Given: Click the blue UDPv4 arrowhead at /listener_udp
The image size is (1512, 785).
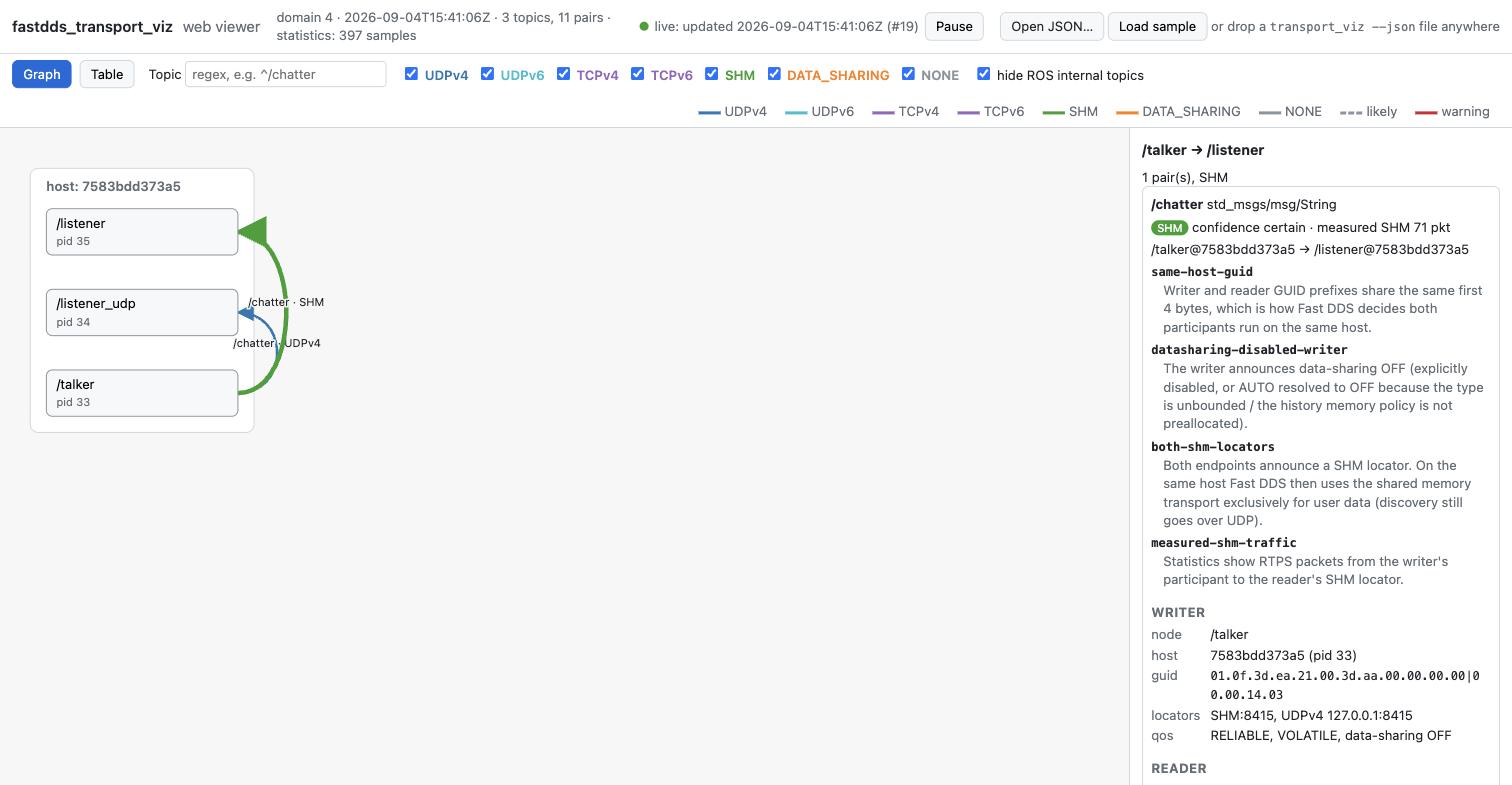Looking at the screenshot, I should pos(245,313).
